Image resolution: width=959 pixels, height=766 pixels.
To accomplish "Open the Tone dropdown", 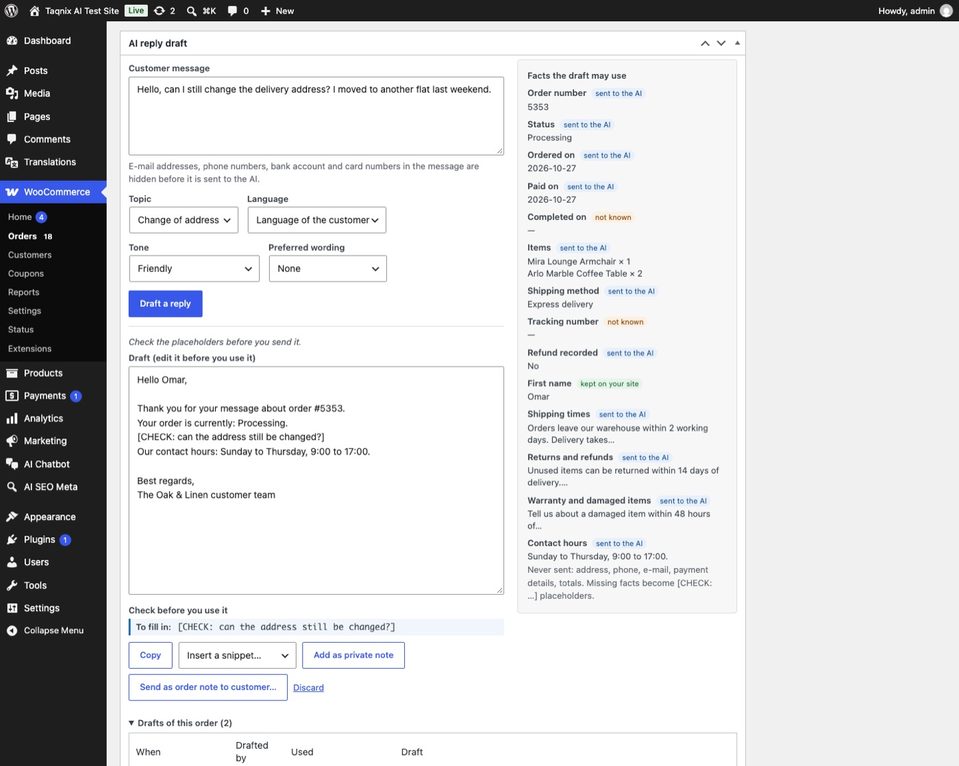I will pyautogui.click(x=194, y=269).
